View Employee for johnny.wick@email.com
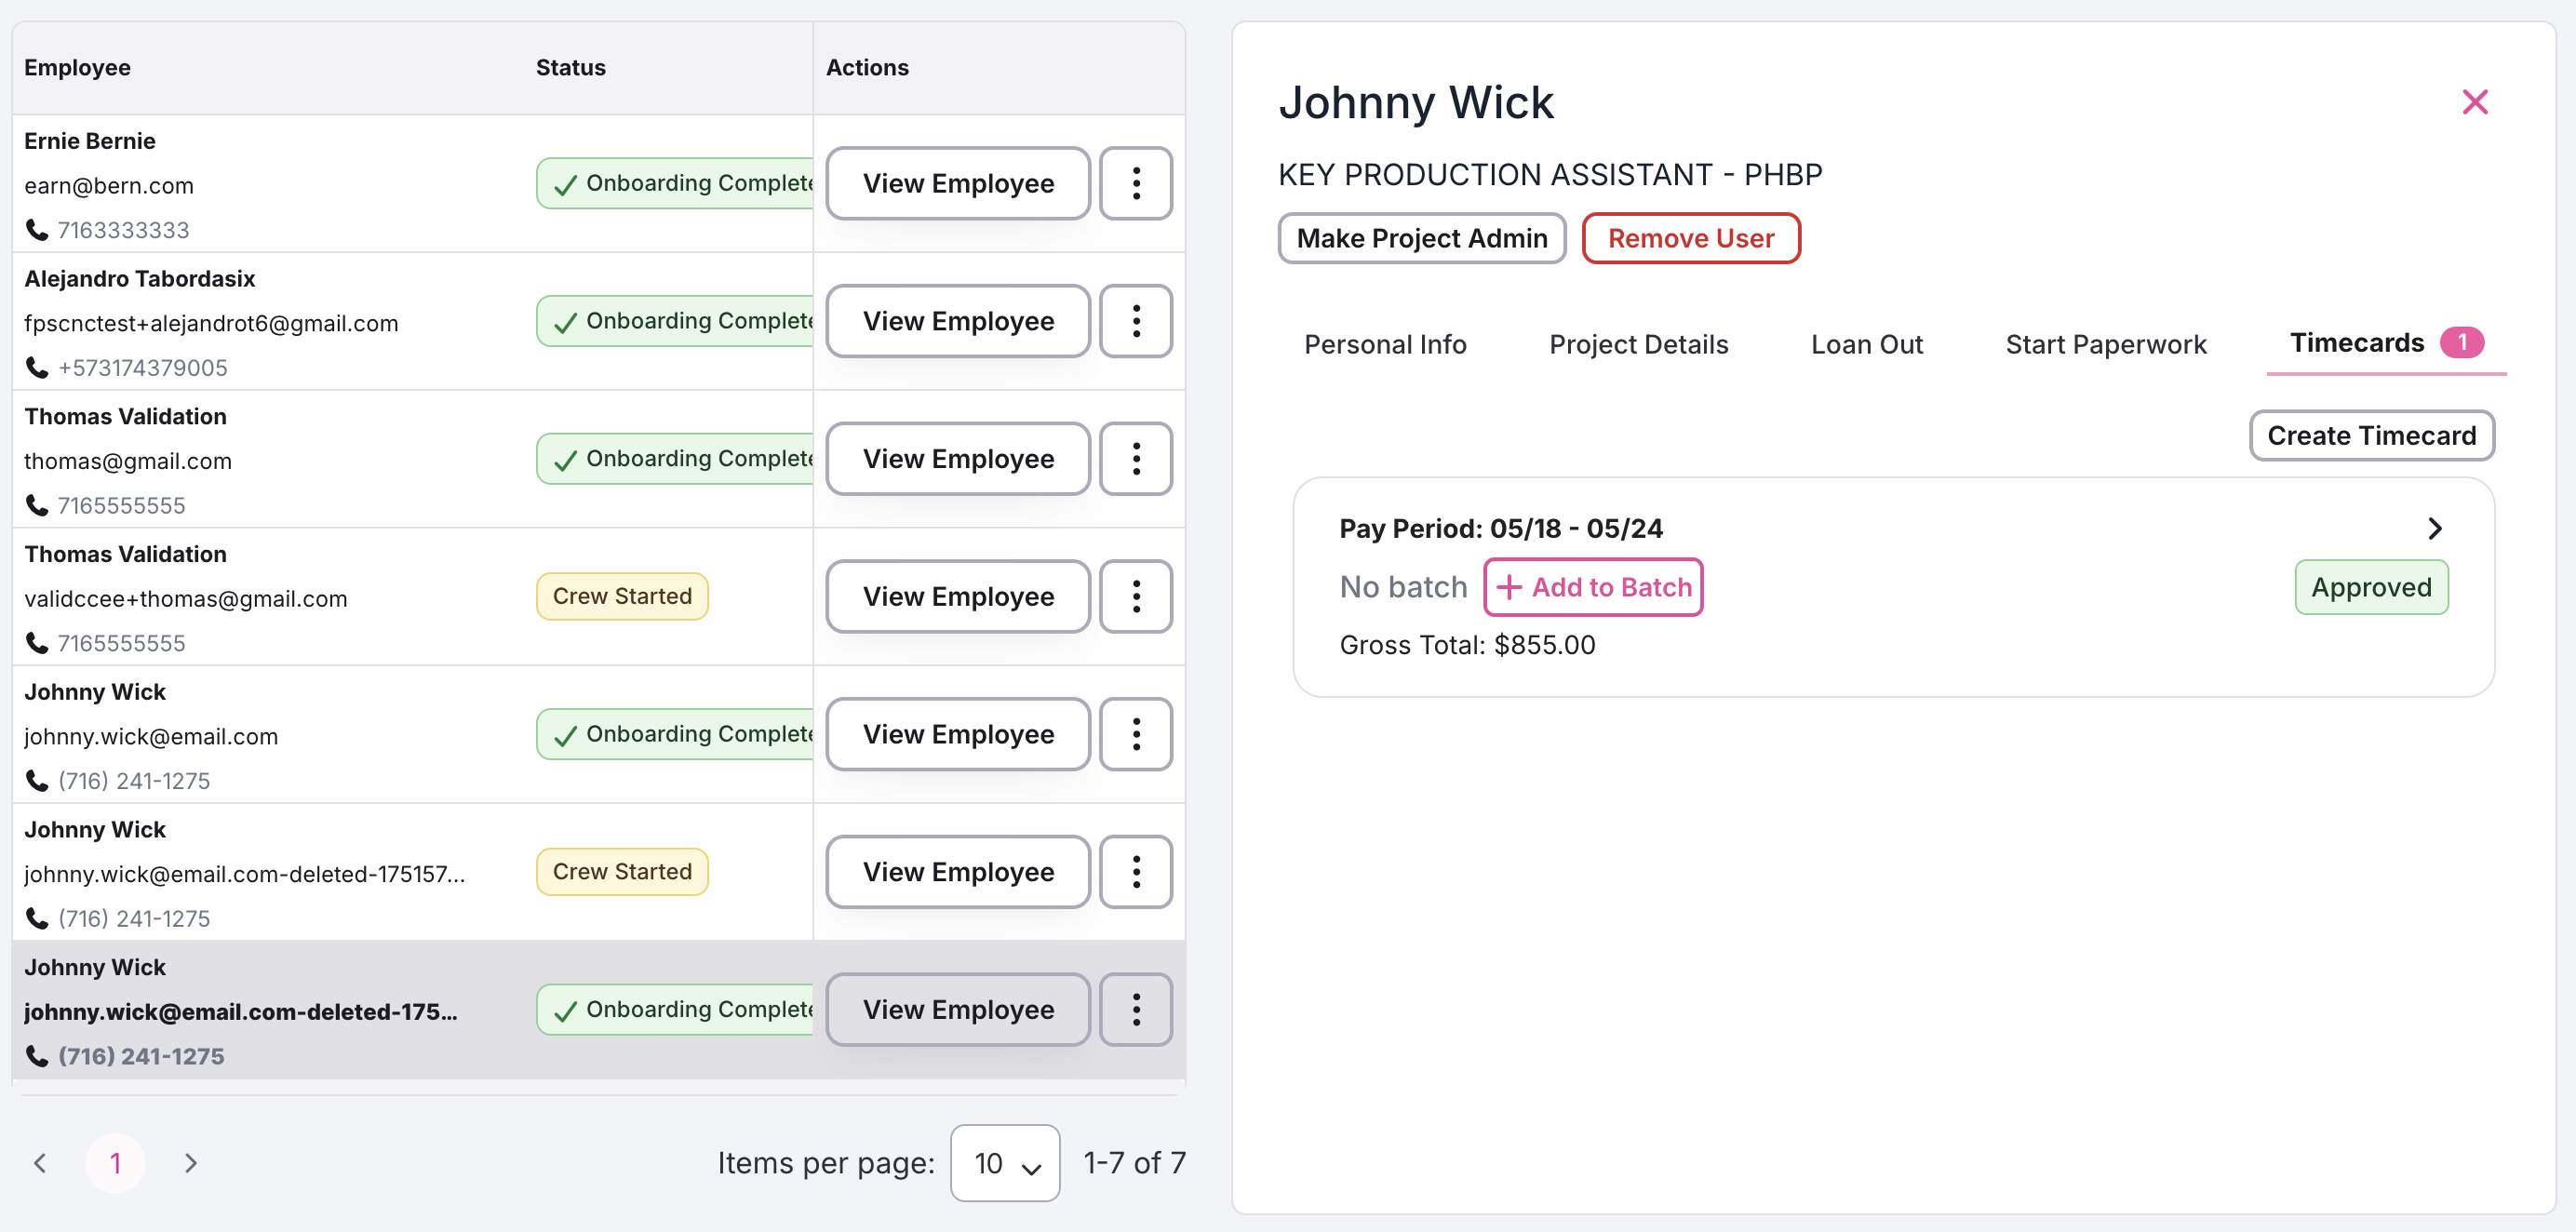Viewport: 2576px width, 1232px height. pos(958,734)
